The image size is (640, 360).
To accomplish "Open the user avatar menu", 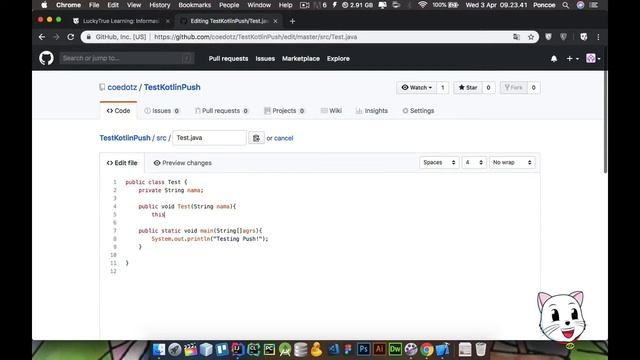I will tap(593, 58).
